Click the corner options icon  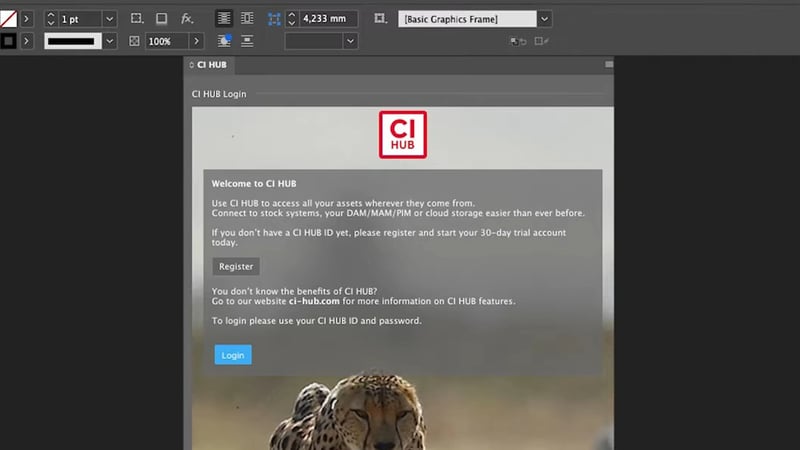(x=137, y=19)
